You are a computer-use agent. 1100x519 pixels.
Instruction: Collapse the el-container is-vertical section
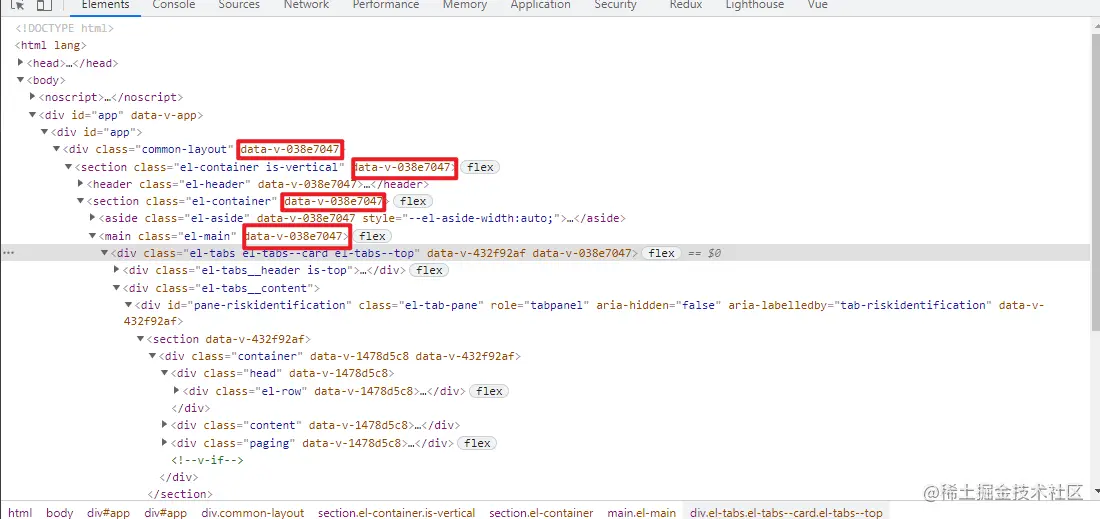pyautogui.click(x=69, y=167)
